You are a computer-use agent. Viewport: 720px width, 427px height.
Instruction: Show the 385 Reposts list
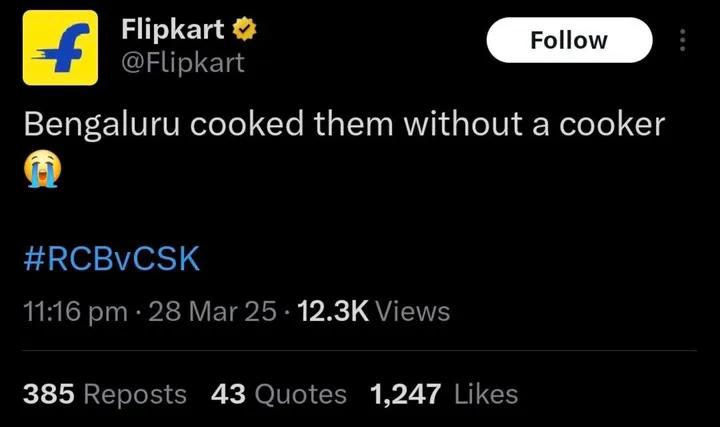coord(104,394)
